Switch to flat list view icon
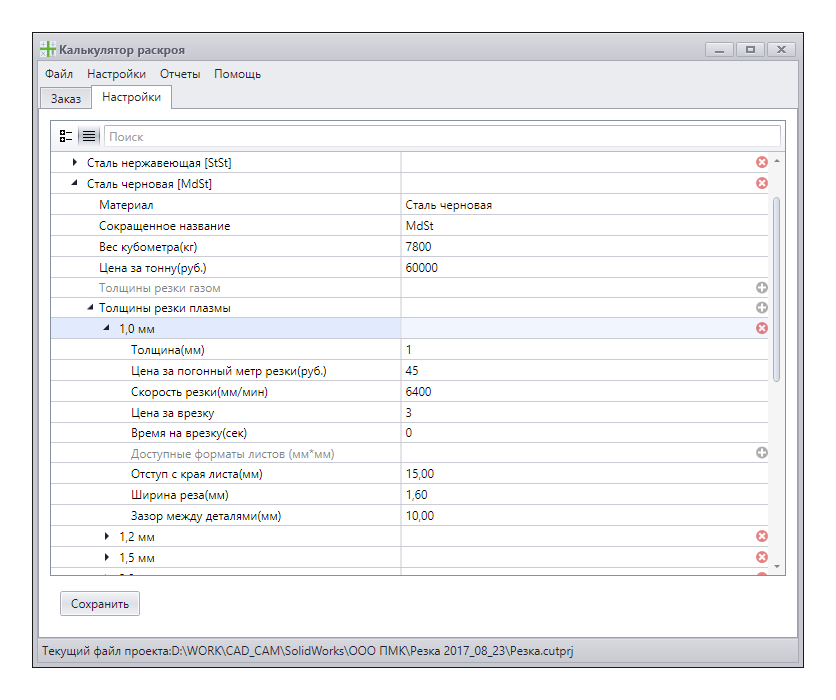The width and height of the screenshot is (836, 700). point(89,136)
